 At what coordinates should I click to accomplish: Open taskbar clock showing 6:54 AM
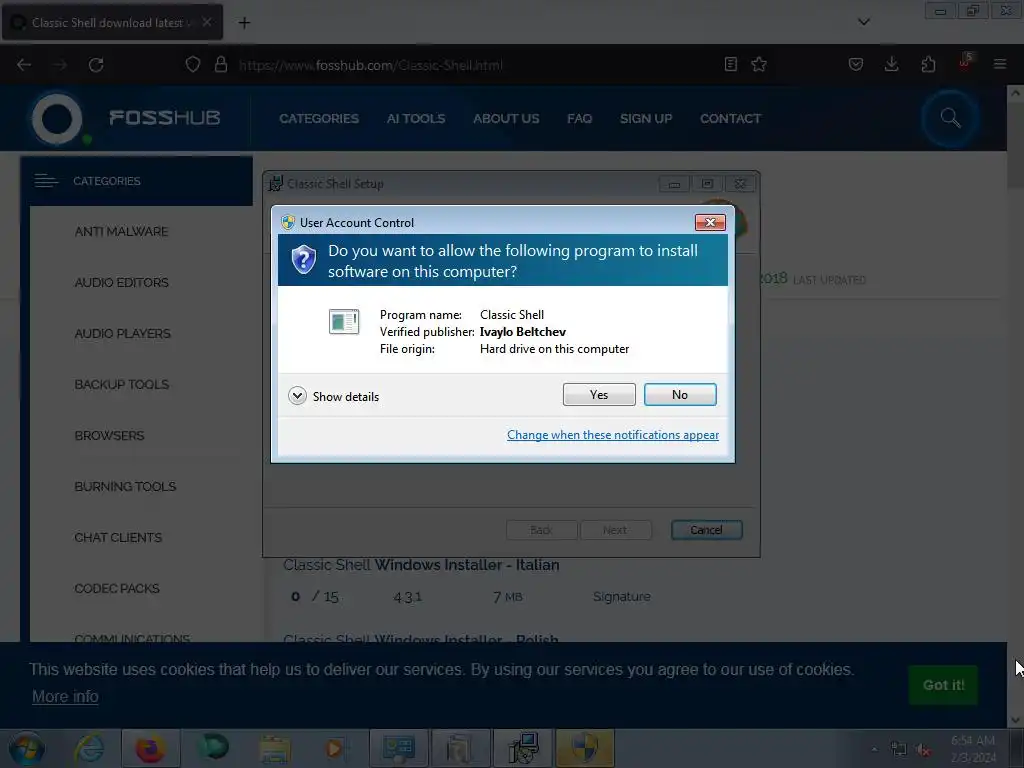coord(972,748)
